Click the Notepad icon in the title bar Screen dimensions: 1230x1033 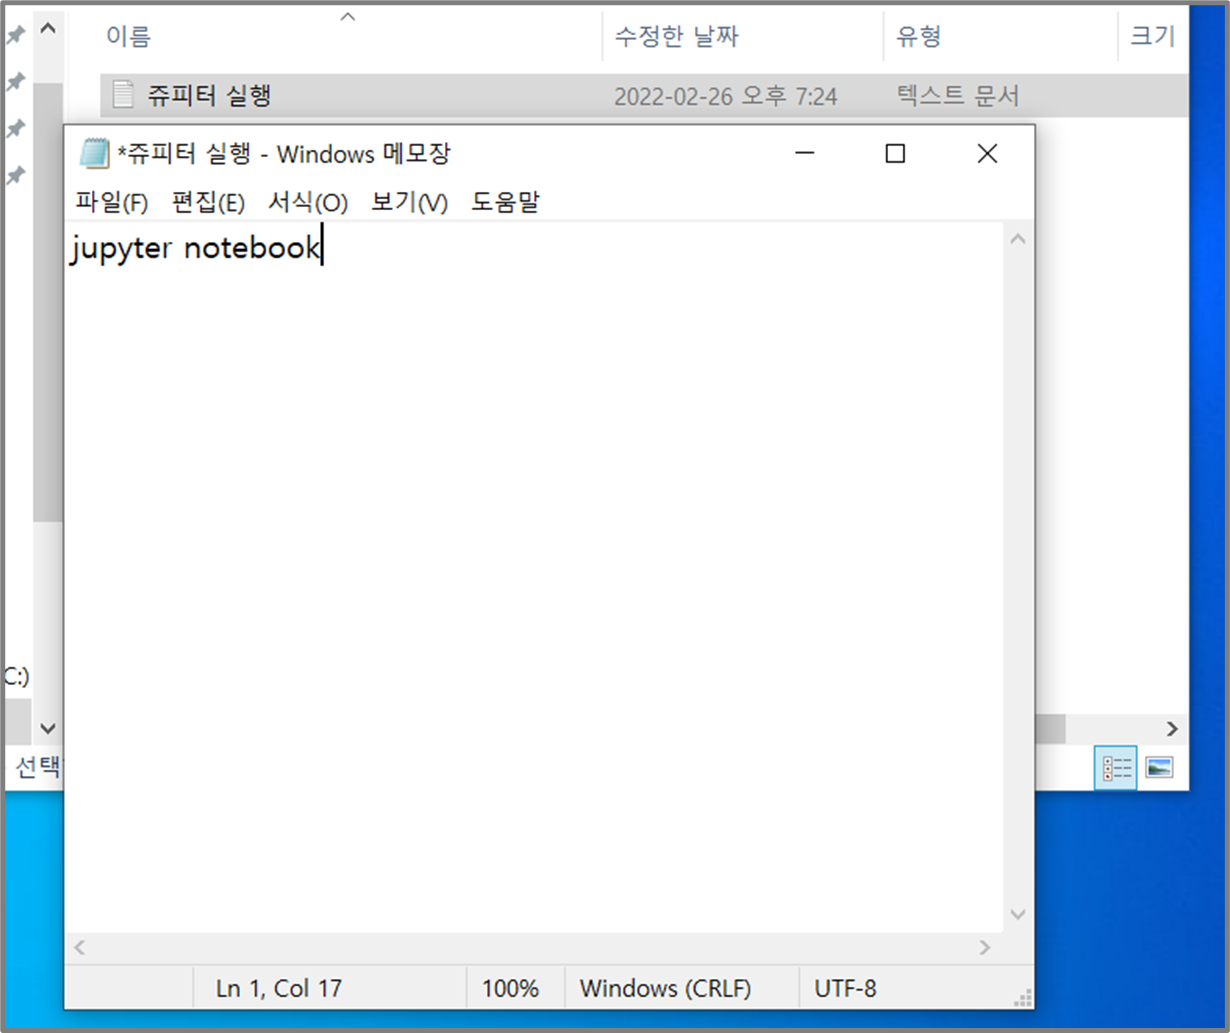(x=94, y=154)
